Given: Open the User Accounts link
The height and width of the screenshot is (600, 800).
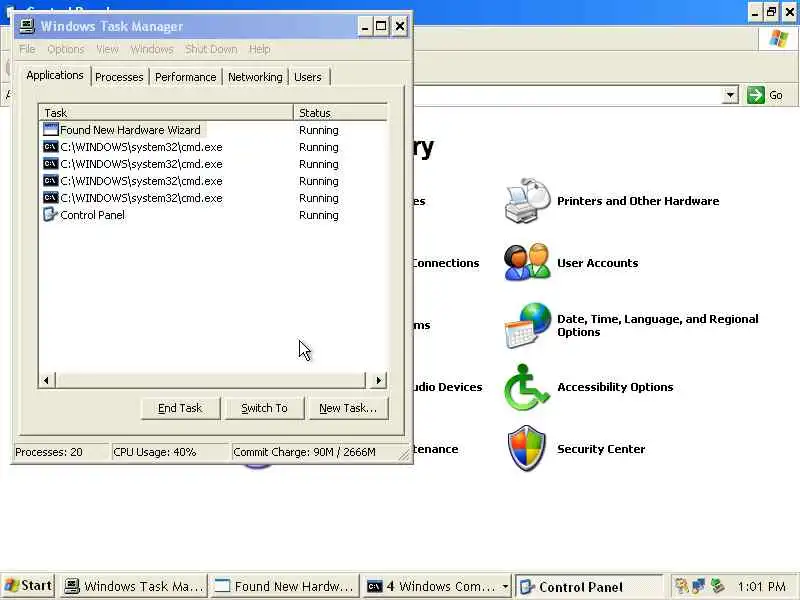Looking at the screenshot, I should click(597, 263).
